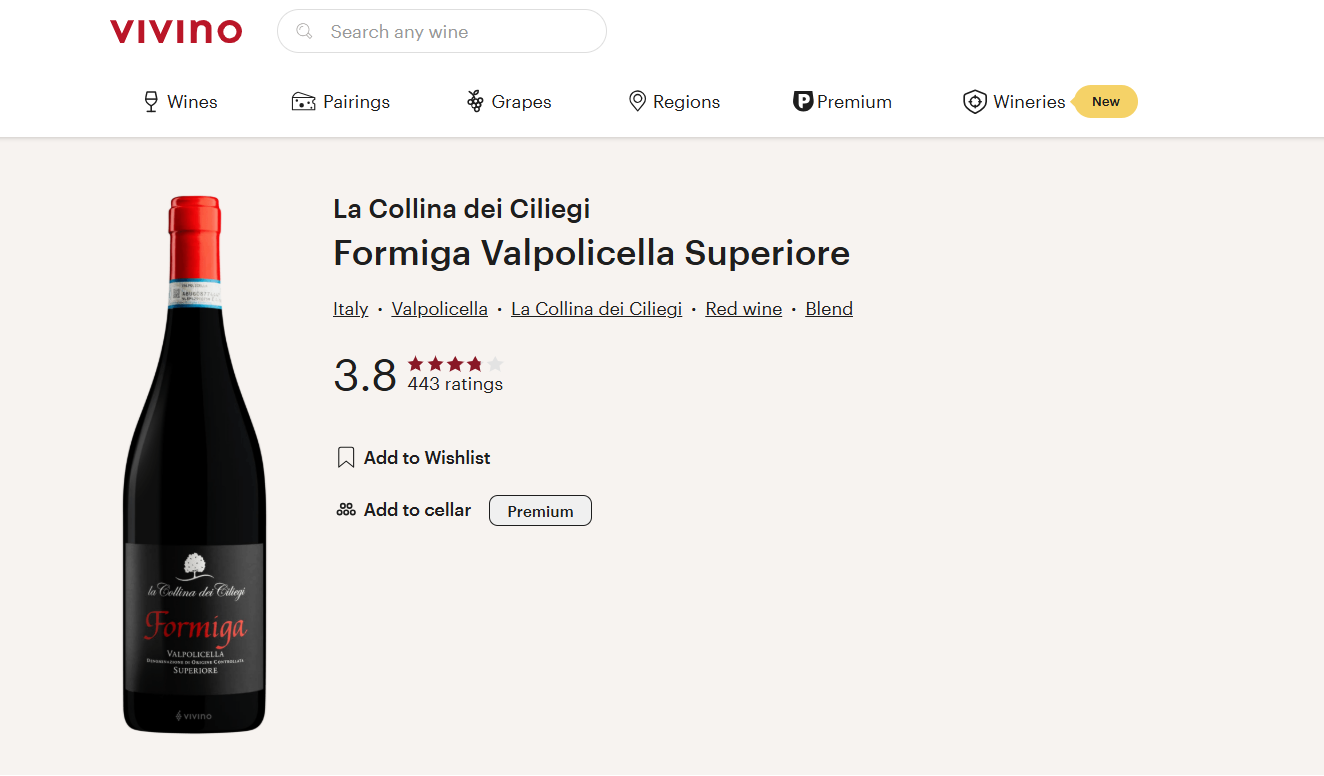Open the Grapes menu
The width and height of the screenshot is (1324, 776).
521,102
